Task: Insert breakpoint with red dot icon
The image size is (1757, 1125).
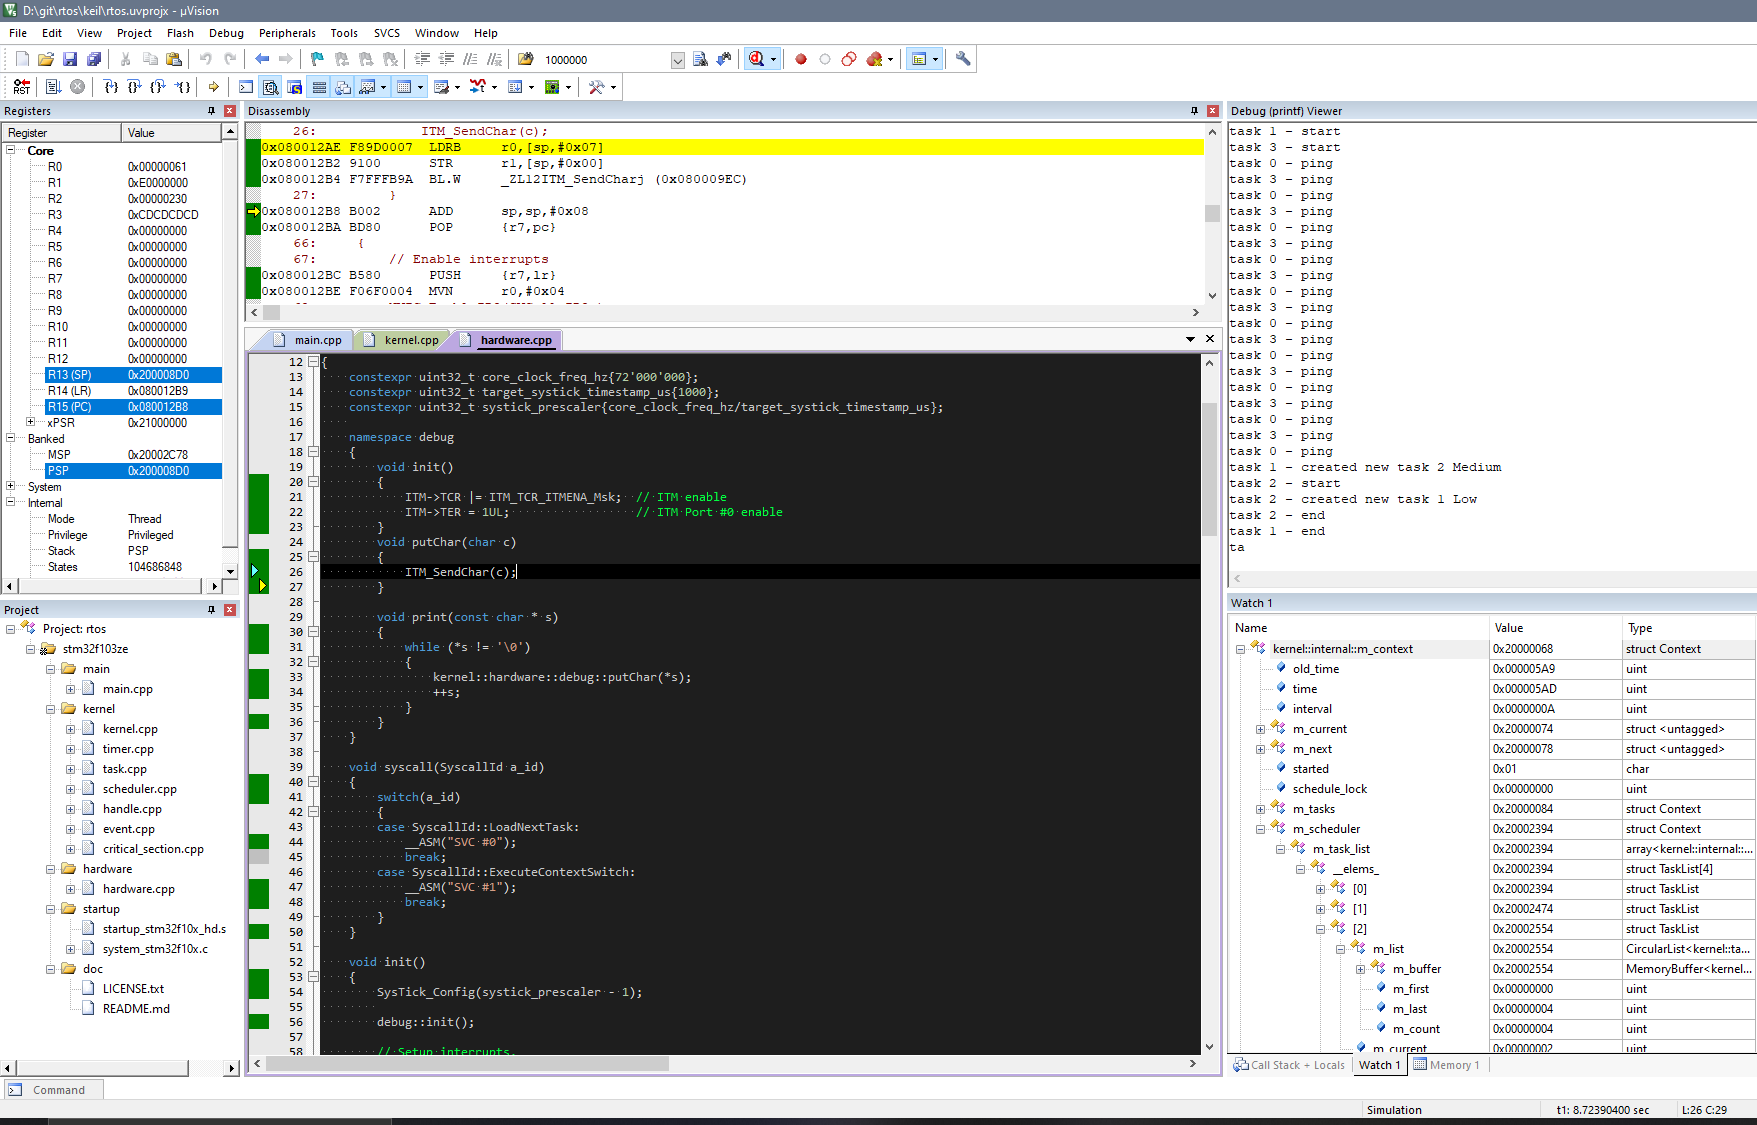Action: click(x=801, y=59)
